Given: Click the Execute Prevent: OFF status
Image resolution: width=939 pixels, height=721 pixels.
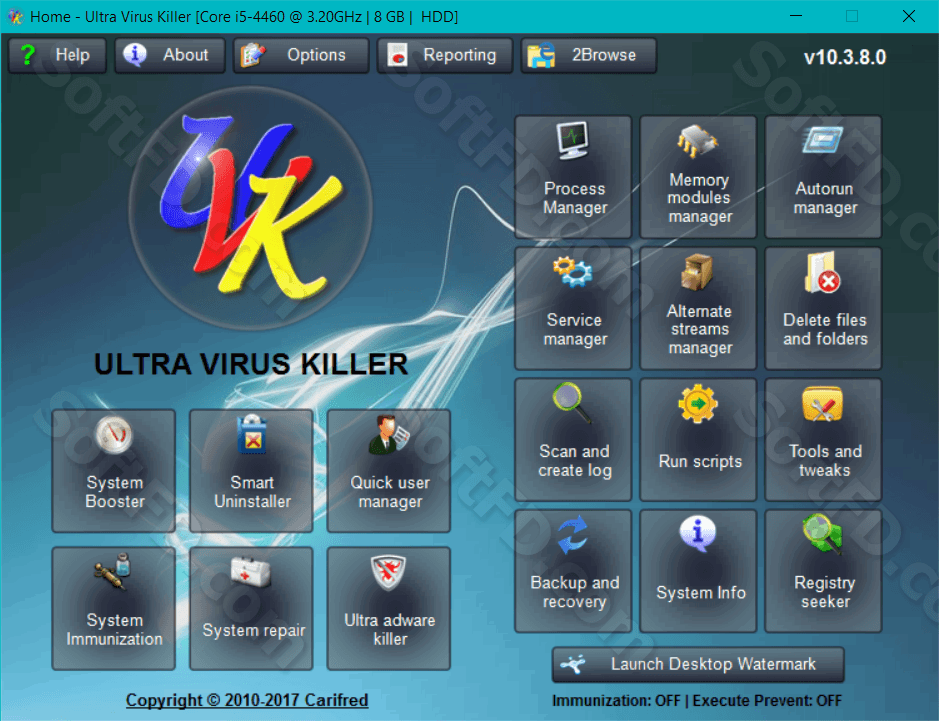Looking at the screenshot, I should tap(767, 701).
